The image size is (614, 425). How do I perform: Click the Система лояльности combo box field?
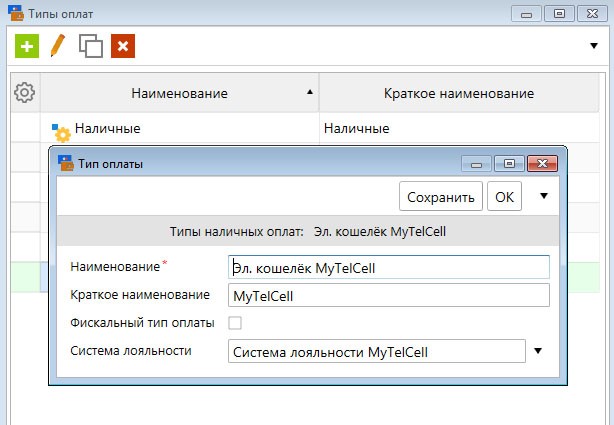pos(377,351)
